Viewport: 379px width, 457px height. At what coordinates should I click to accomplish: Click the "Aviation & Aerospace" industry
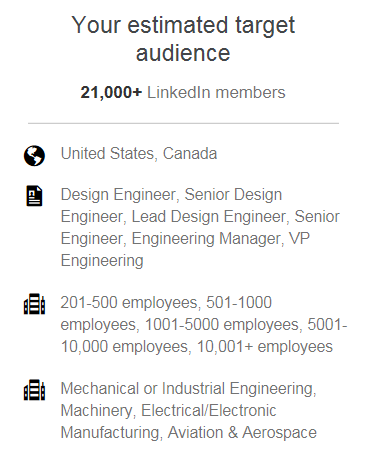pos(242,433)
